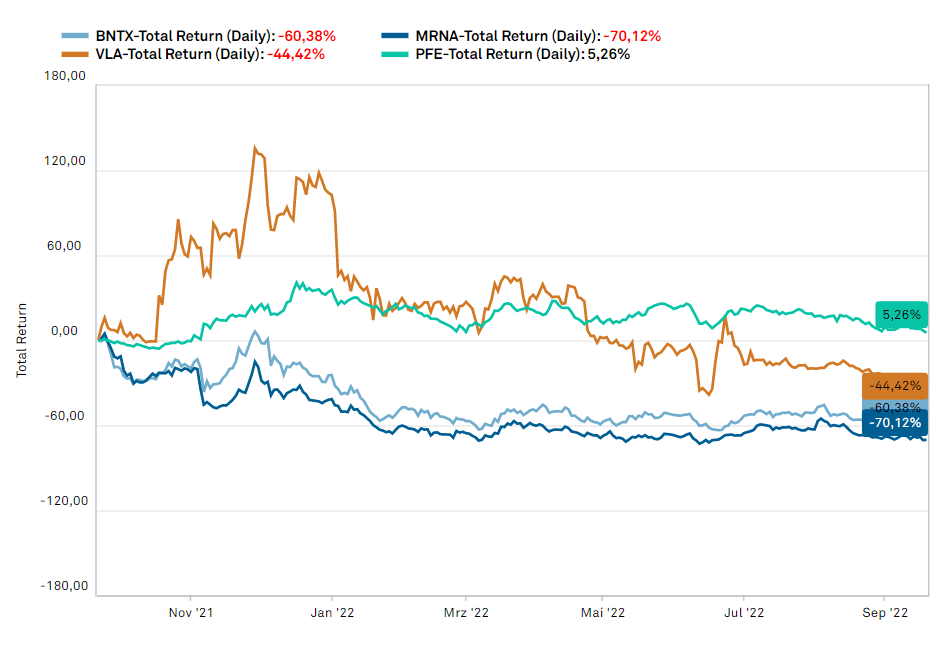Click the Jul '22 axis label
The width and height of the screenshot is (950, 657).
click(744, 613)
